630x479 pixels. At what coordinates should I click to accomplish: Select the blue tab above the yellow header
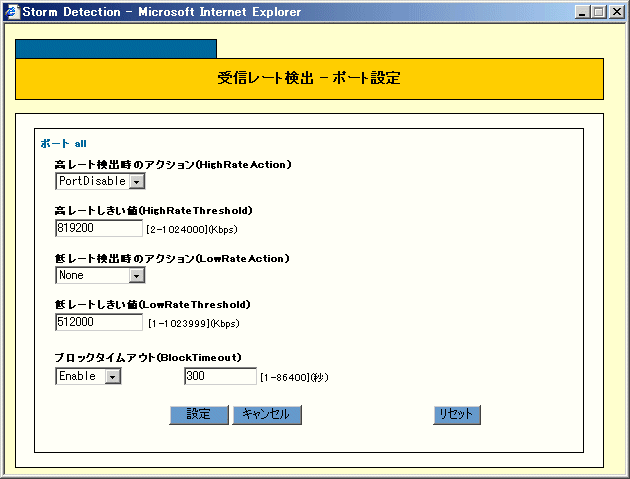click(116, 49)
